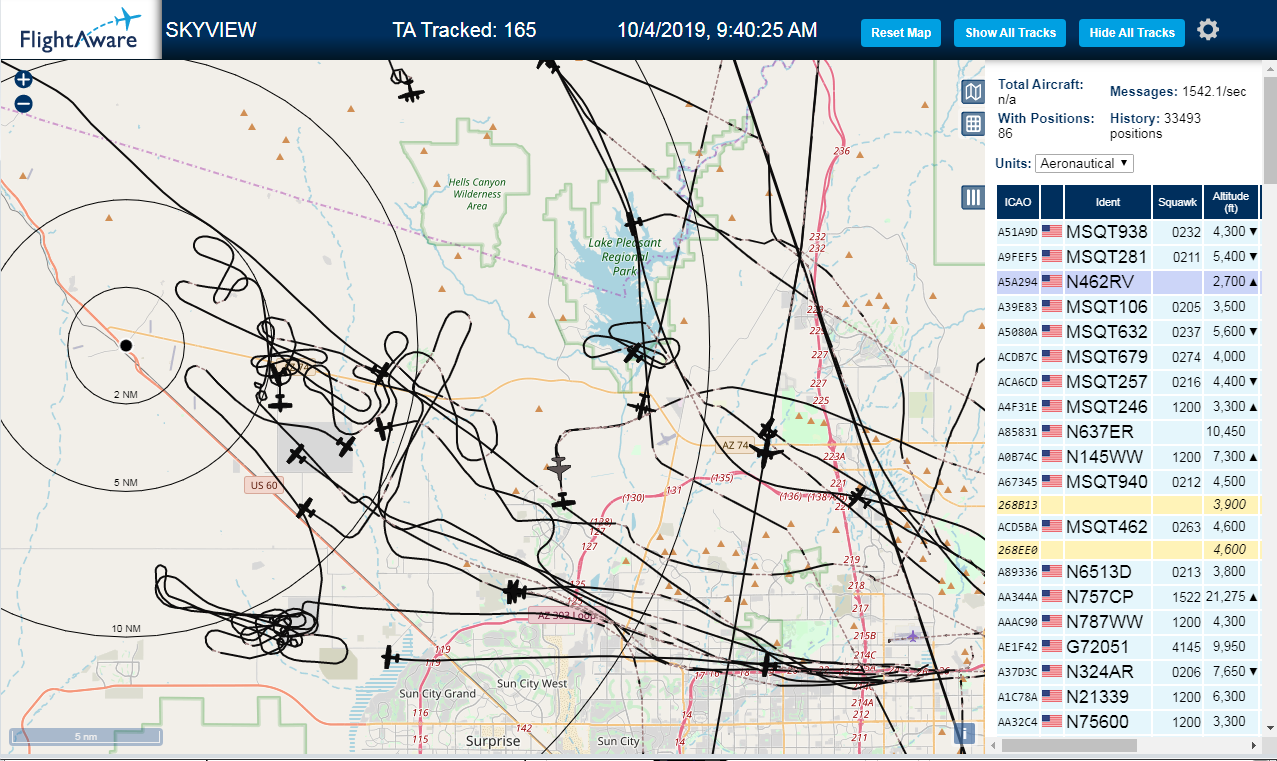Select the highlighted N462RV row
This screenshot has height=761, width=1277.
1129,281
